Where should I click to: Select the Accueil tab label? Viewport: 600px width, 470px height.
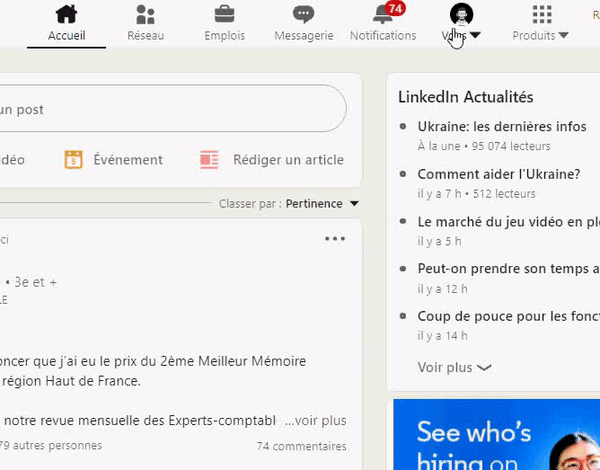tap(67, 36)
